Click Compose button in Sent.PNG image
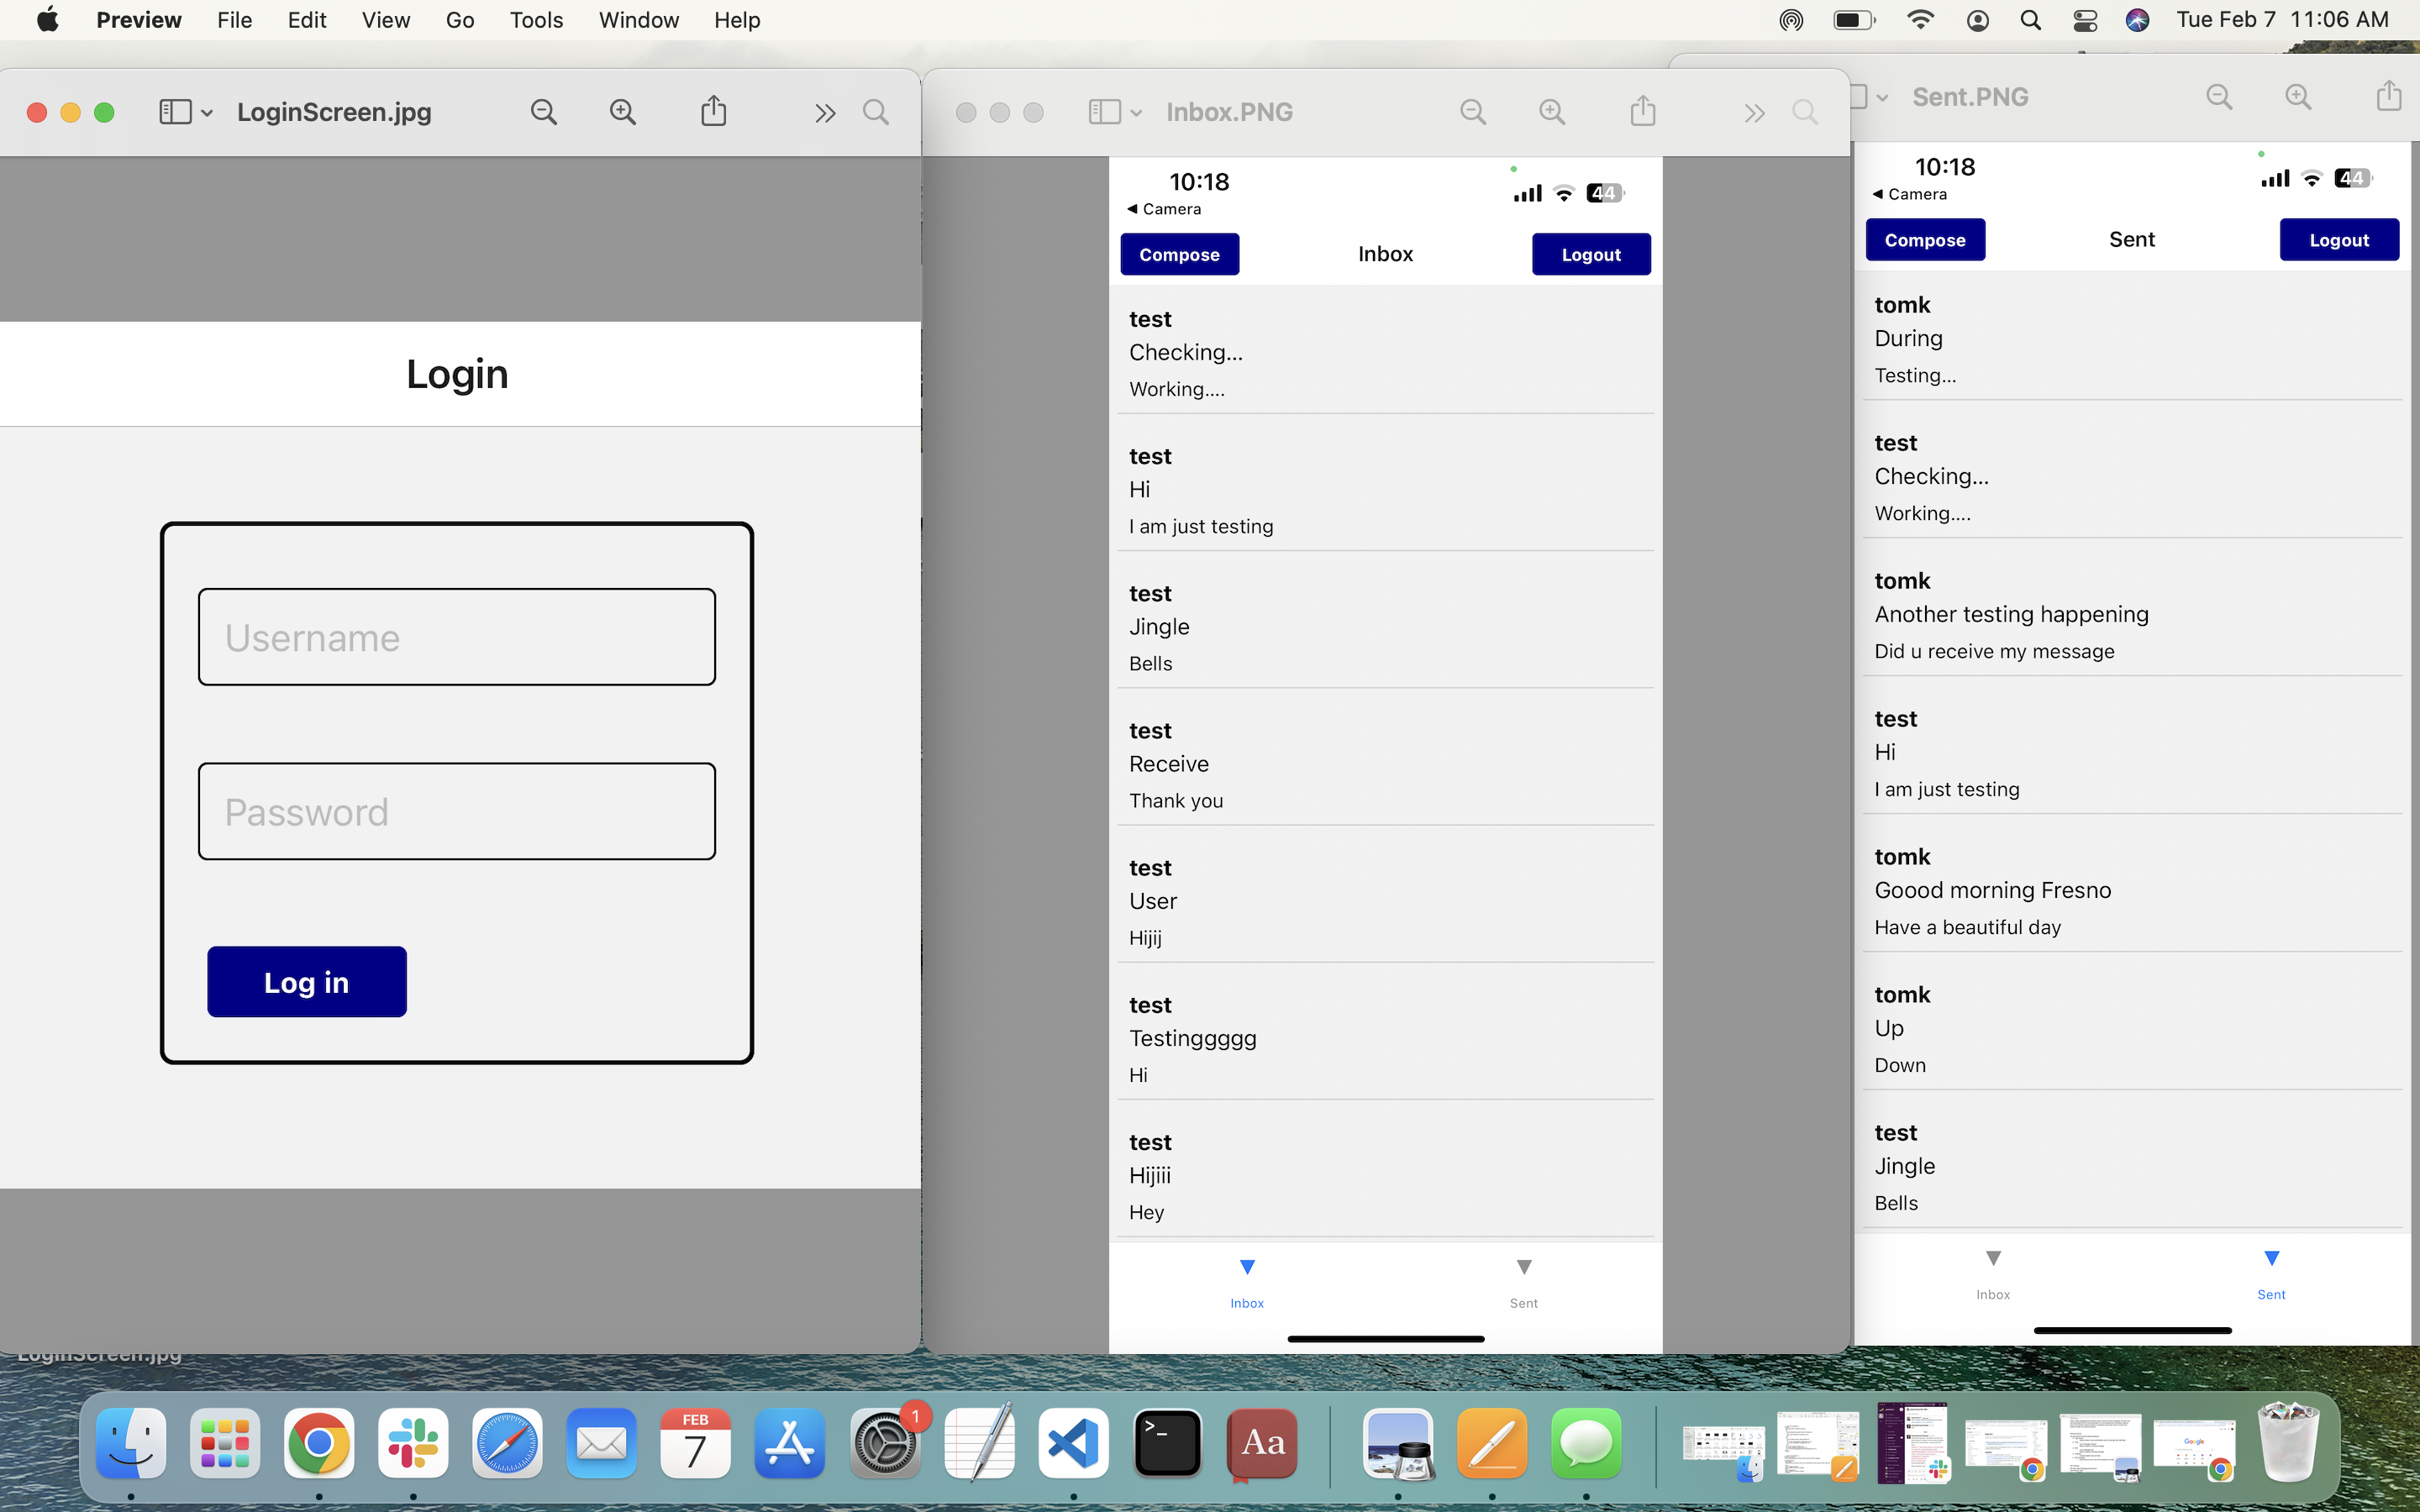 pos(1925,240)
